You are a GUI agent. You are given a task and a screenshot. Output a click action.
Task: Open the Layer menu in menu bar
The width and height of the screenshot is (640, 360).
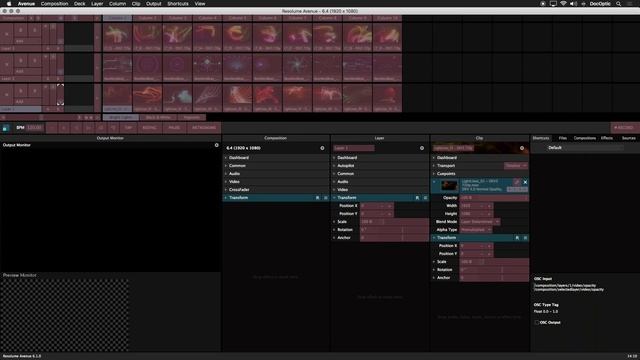[97, 4]
